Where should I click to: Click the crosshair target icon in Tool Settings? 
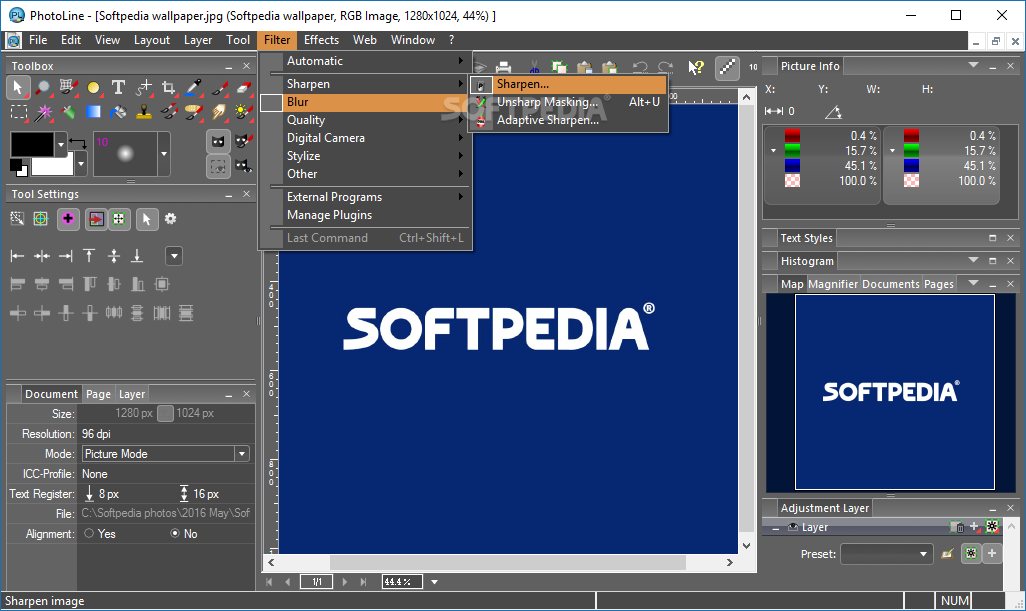pyautogui.click(x=41, y=218)
